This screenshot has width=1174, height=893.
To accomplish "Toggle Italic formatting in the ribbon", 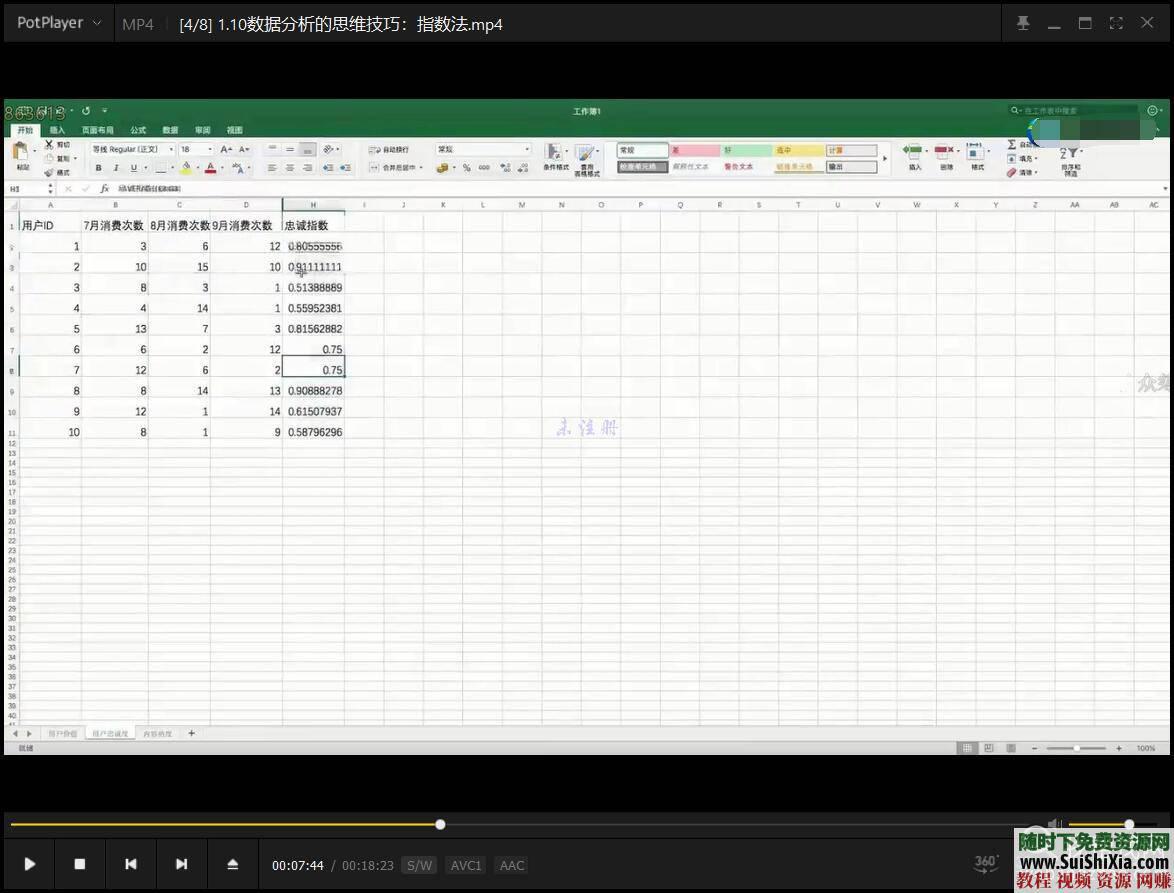I will pyautogui.click(x=115, y=165).
